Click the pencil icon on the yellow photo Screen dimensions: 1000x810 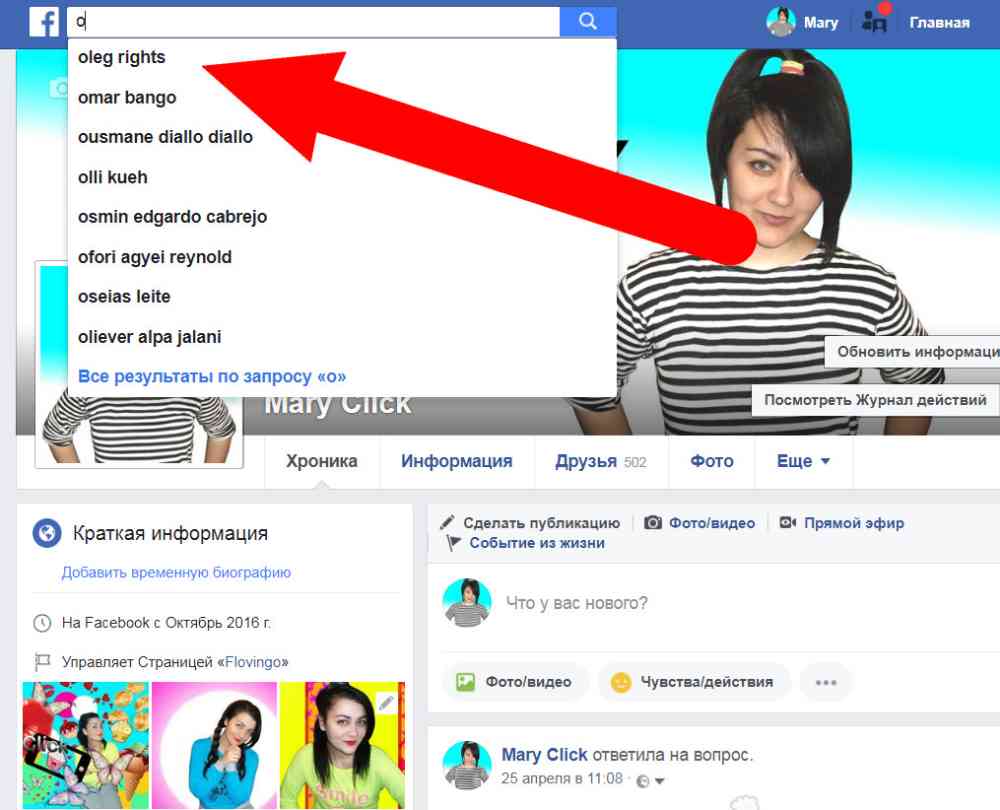[x=387, y=703]
